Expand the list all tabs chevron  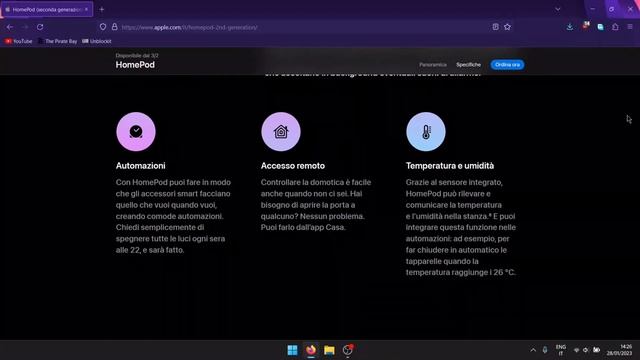click(x=558, y=9)
